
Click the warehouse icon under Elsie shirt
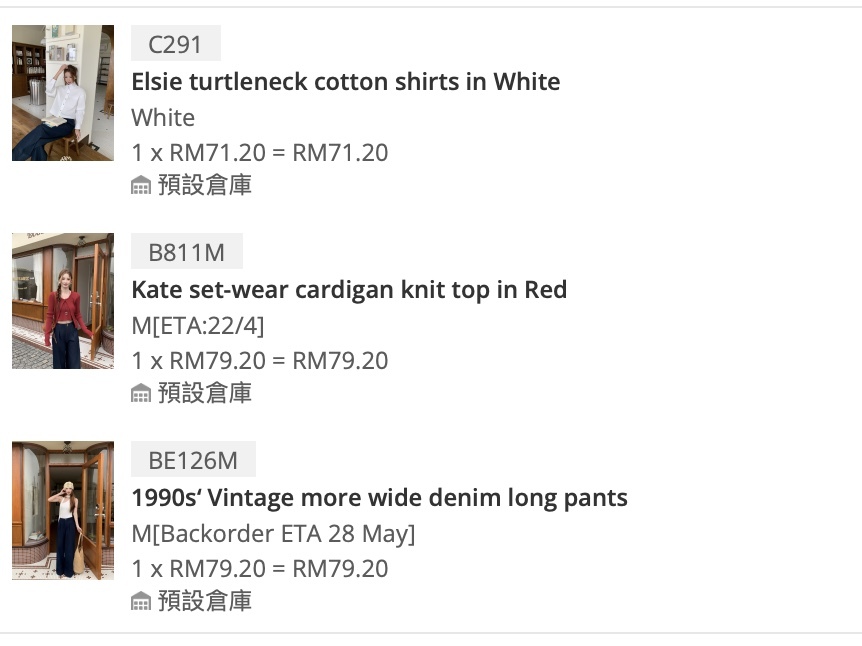pos(141,185)
